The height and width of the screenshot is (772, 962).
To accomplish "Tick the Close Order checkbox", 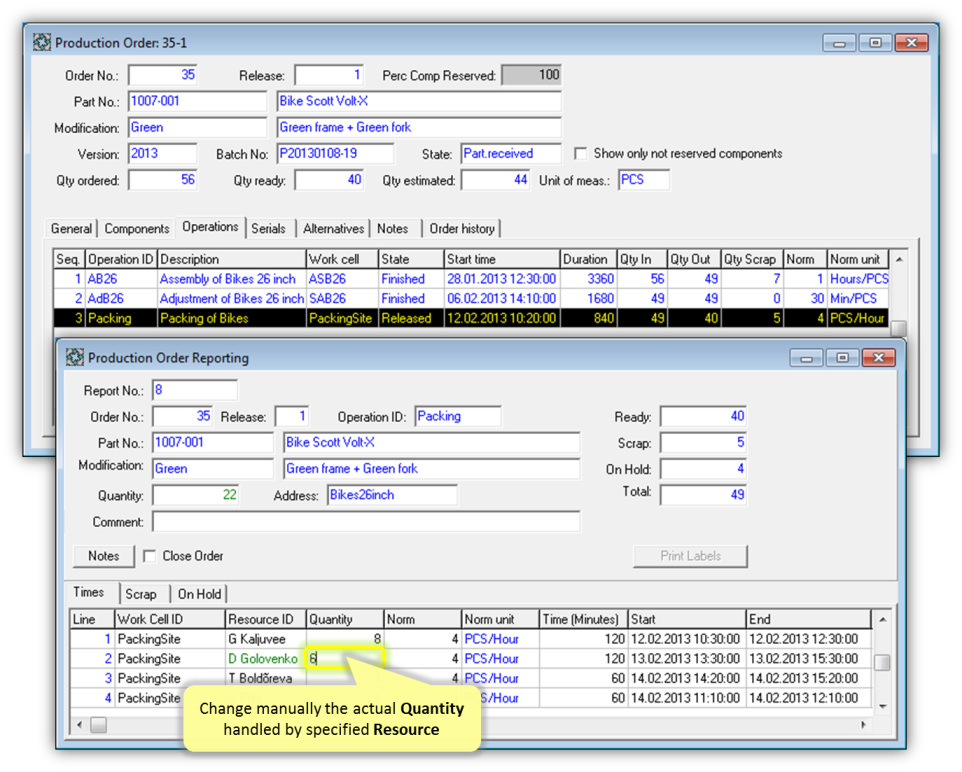I will pos(149,556).
